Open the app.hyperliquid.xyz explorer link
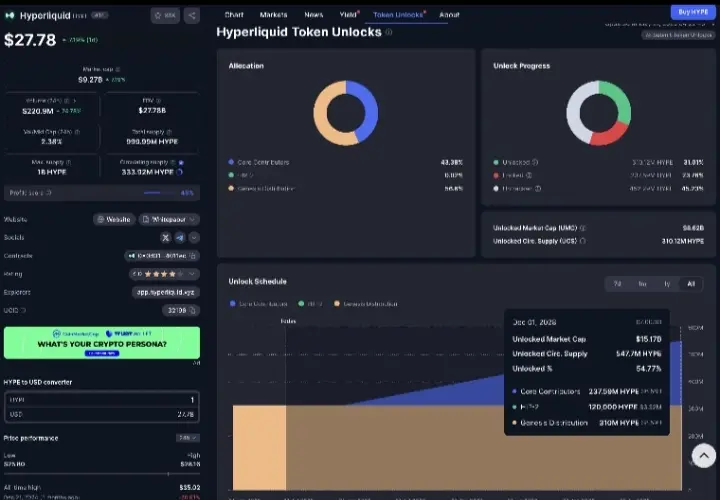Image resolution: width=720 pixels, height=500 pixels. (x=166, y=292)
